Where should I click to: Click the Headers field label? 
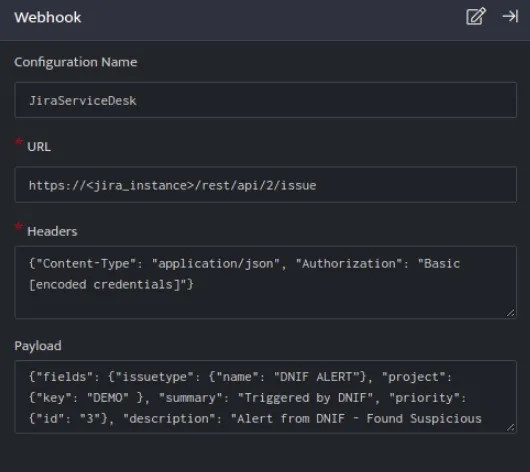click(x=52, y=232)
